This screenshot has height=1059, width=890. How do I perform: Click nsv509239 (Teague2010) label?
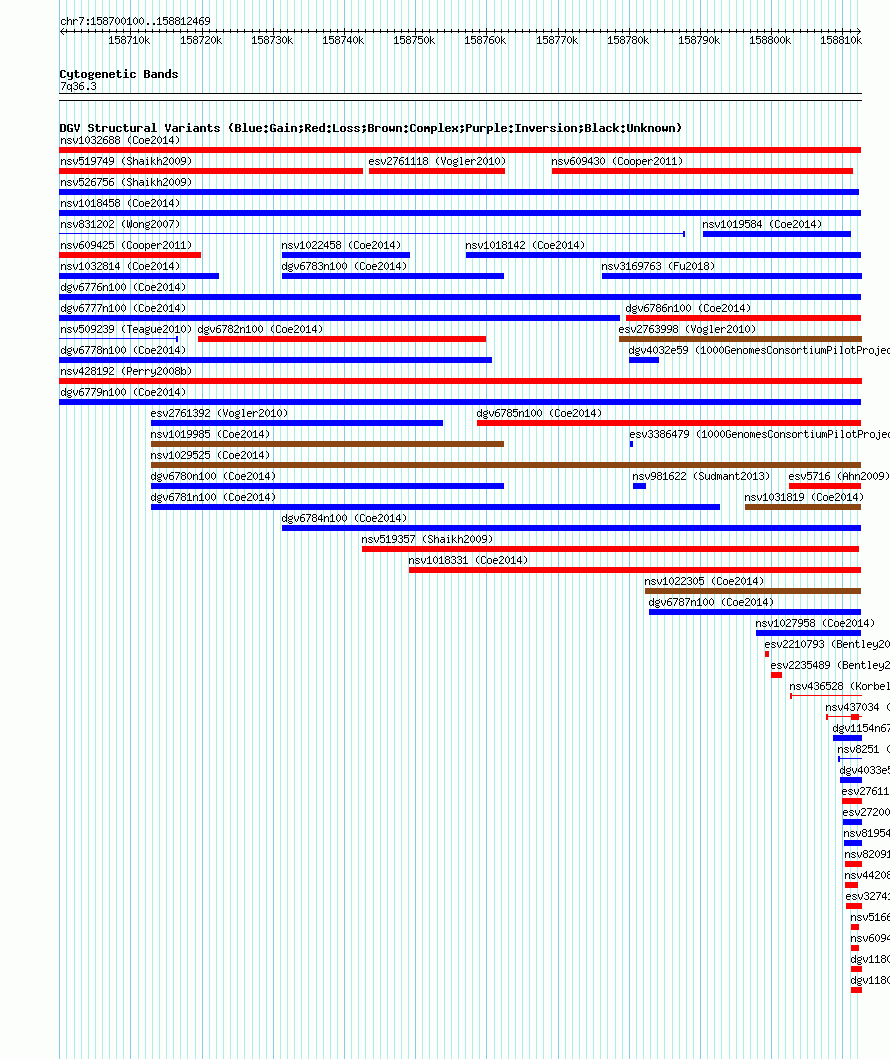(126, 329)
